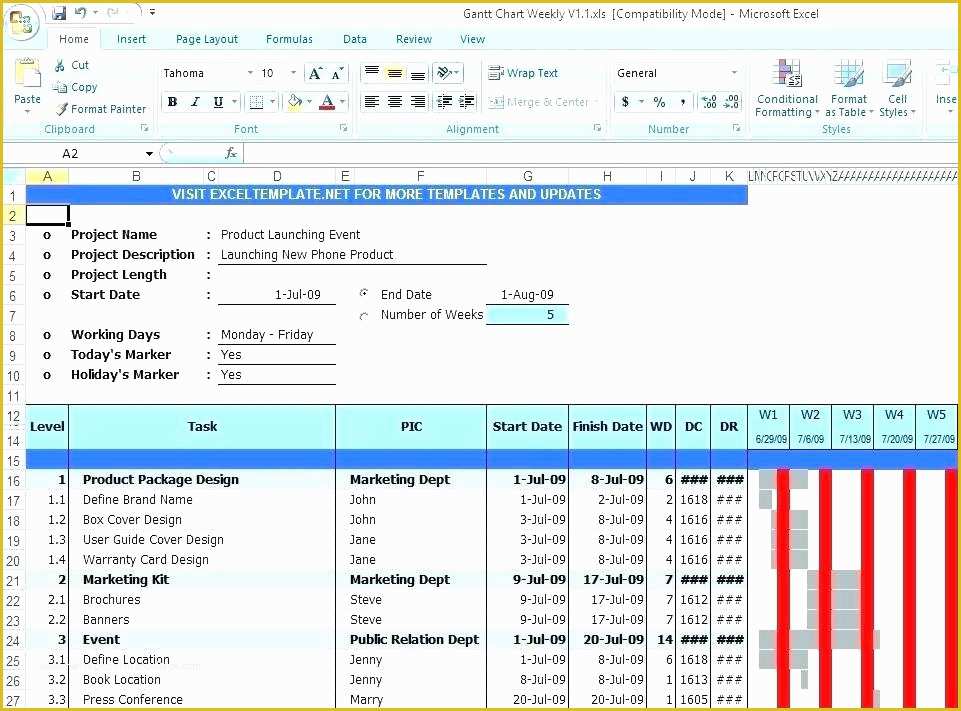The width and height of the screenshot is (961, 711).
Task: Increase font size with Grow Font
Action: click(x=316, y=74)
